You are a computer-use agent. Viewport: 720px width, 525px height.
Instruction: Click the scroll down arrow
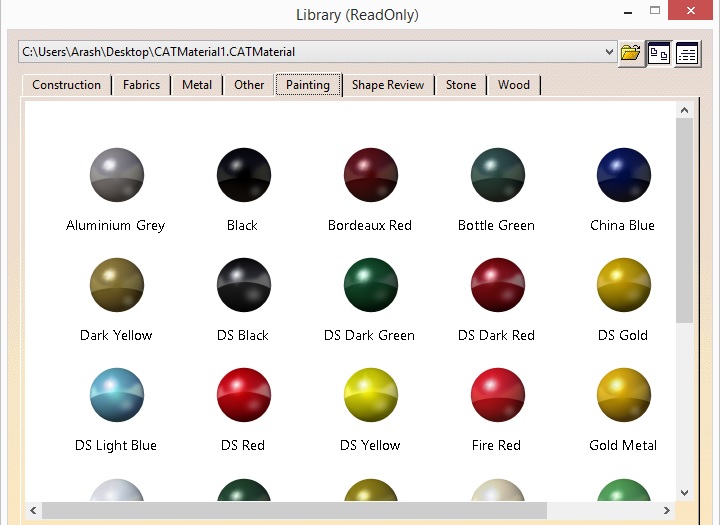[685, 491]
